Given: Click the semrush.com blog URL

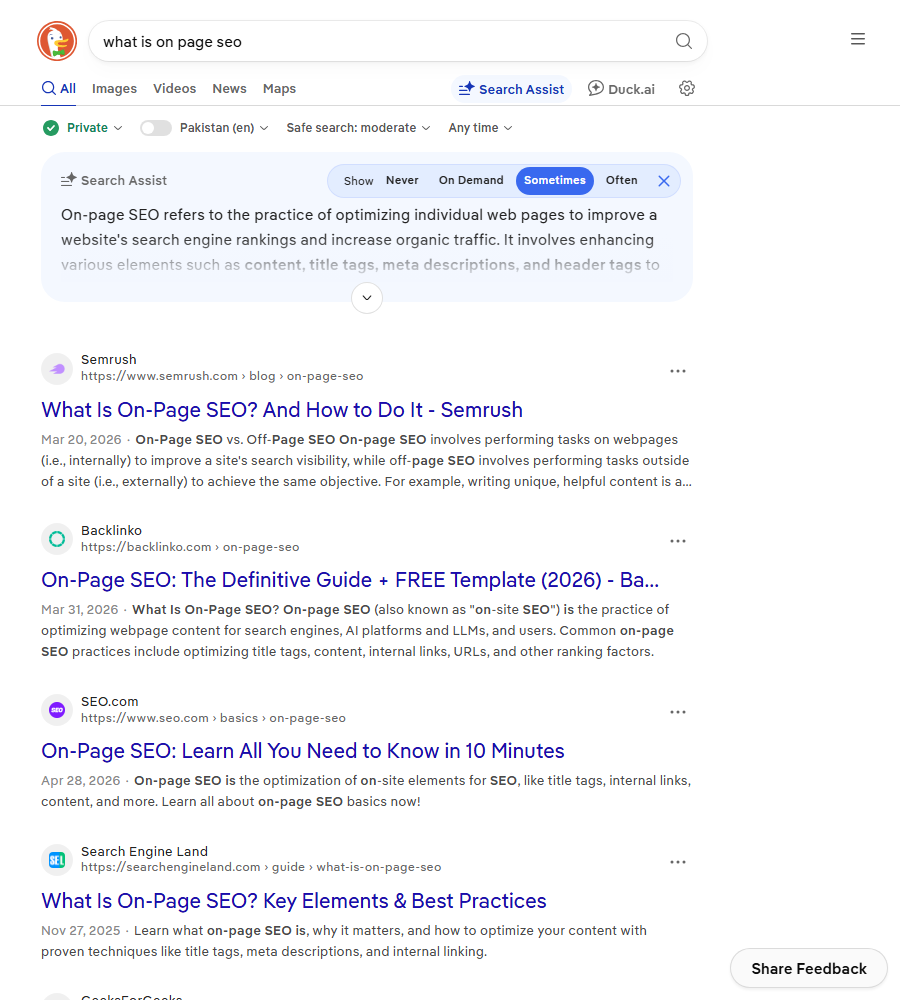Looking at the screenshot, I should tap(222, 376).
